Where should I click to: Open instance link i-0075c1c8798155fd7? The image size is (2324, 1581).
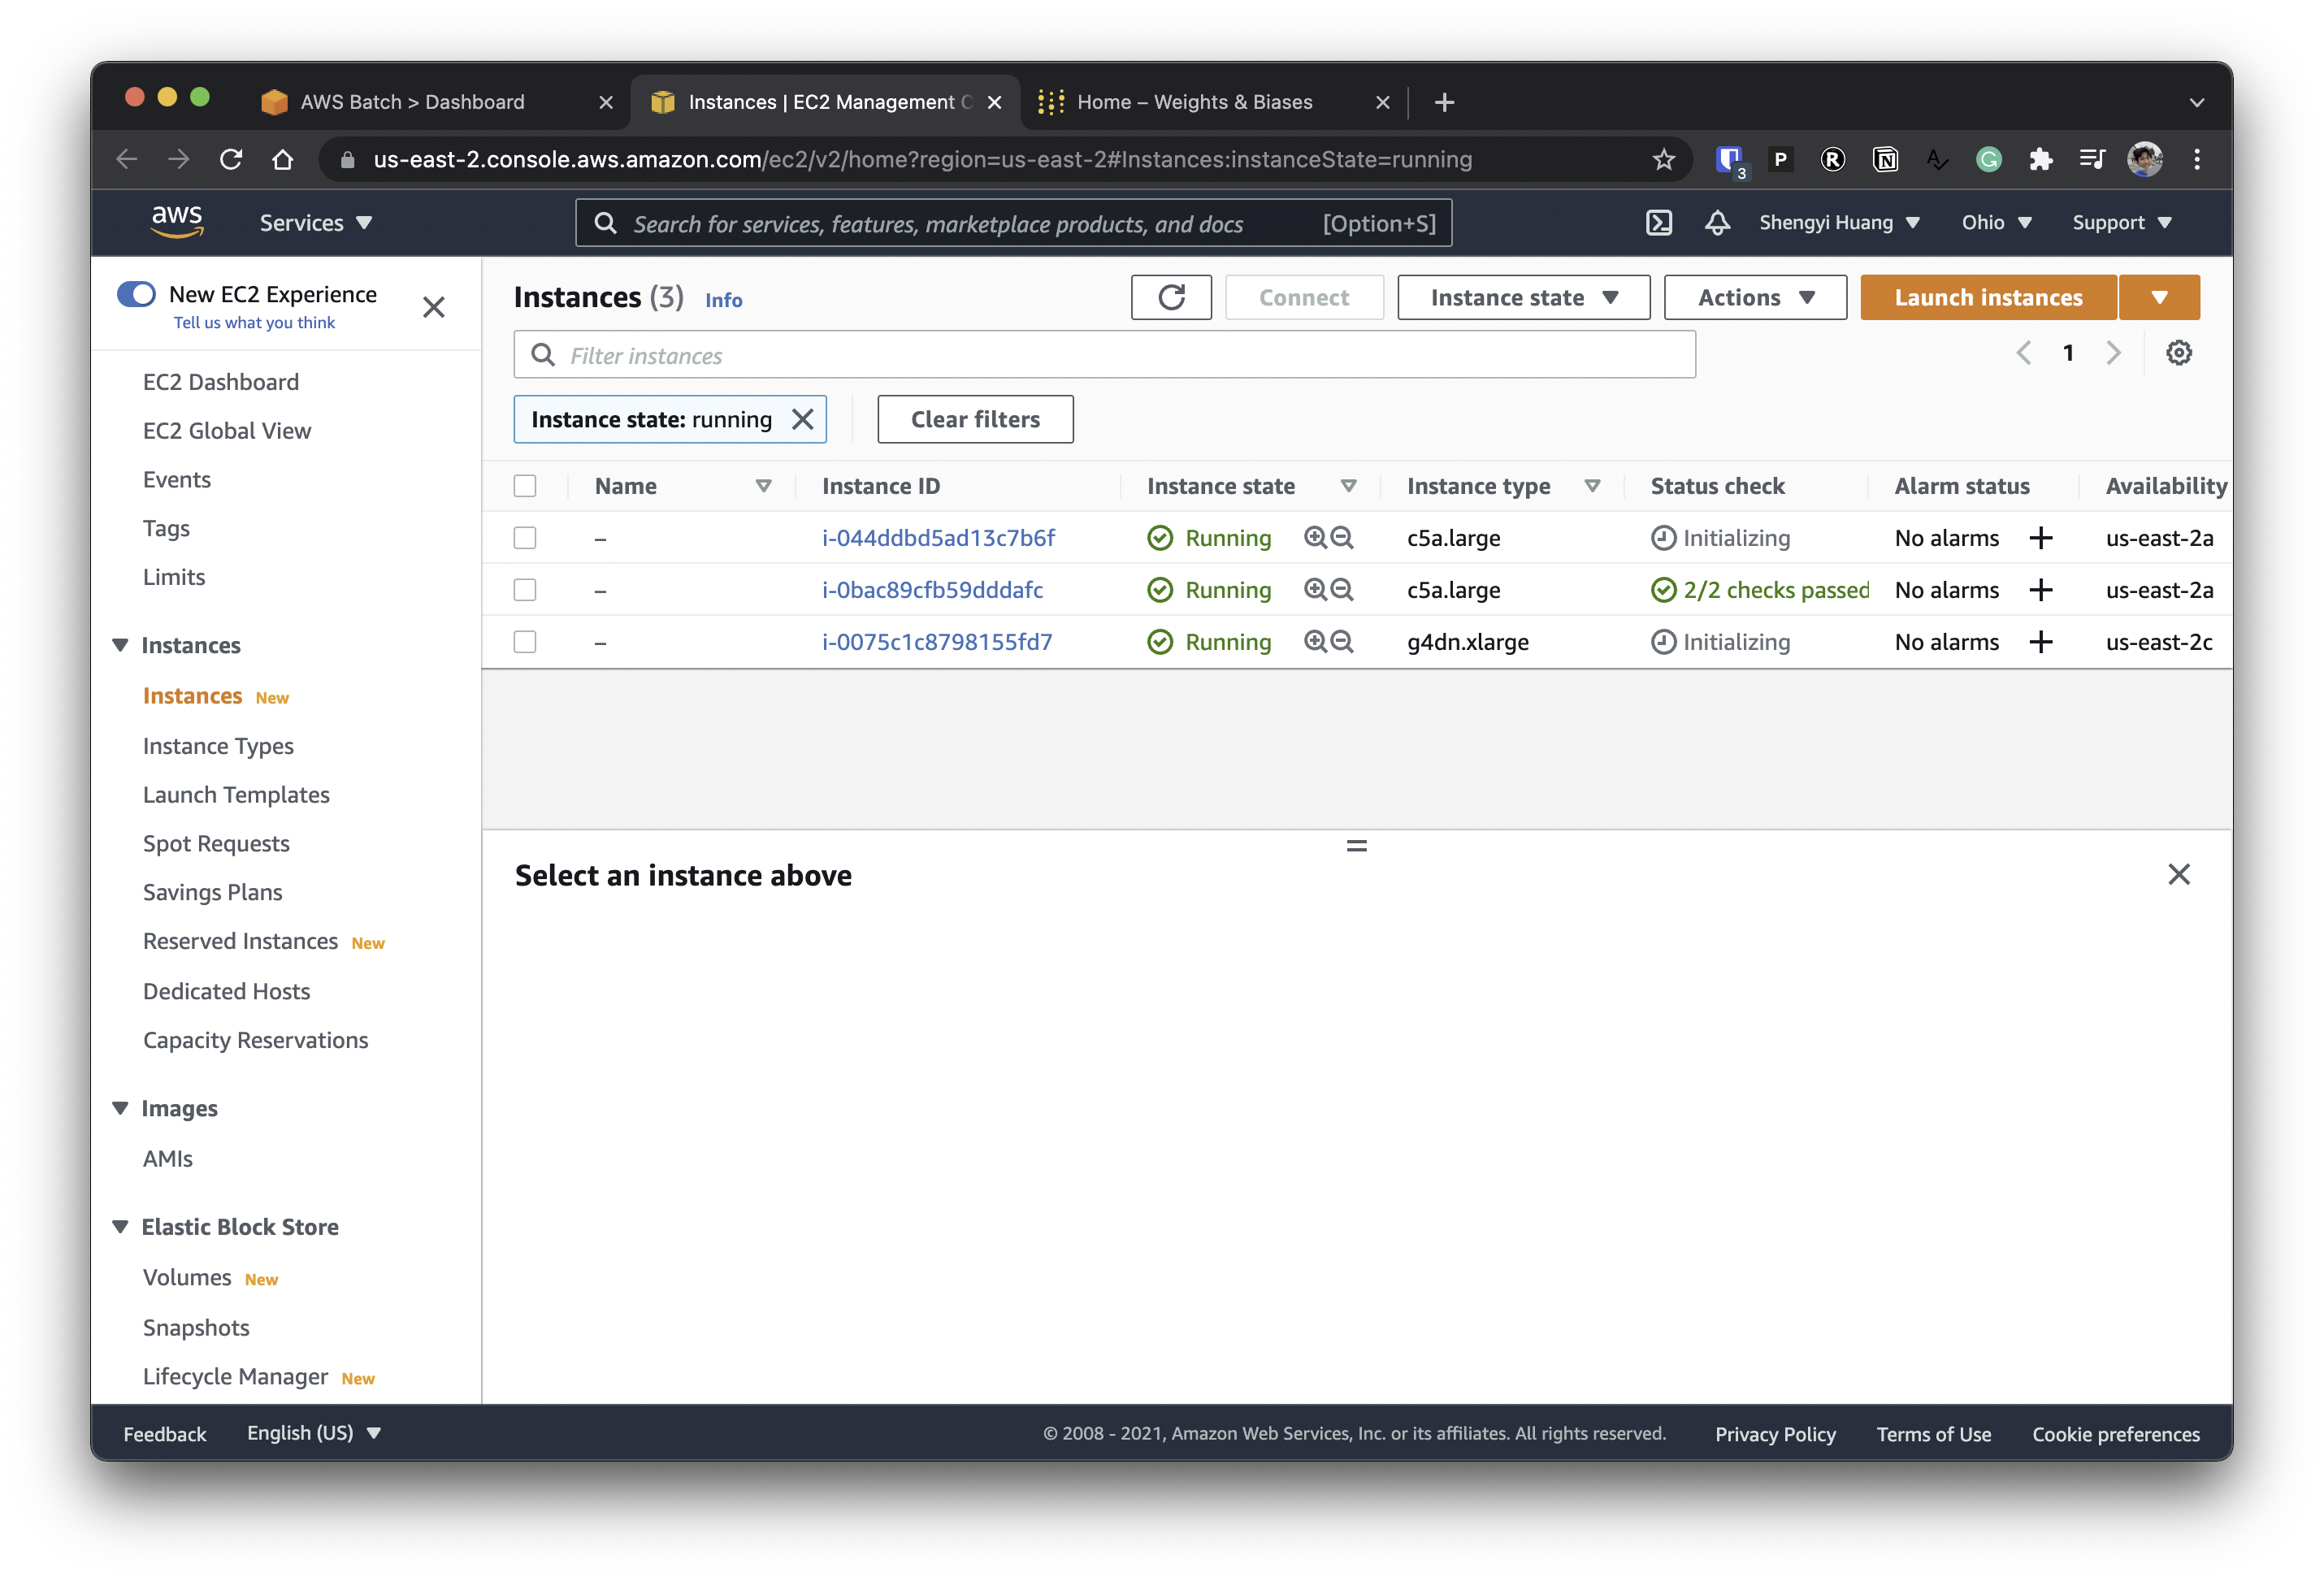pos(936,642)
